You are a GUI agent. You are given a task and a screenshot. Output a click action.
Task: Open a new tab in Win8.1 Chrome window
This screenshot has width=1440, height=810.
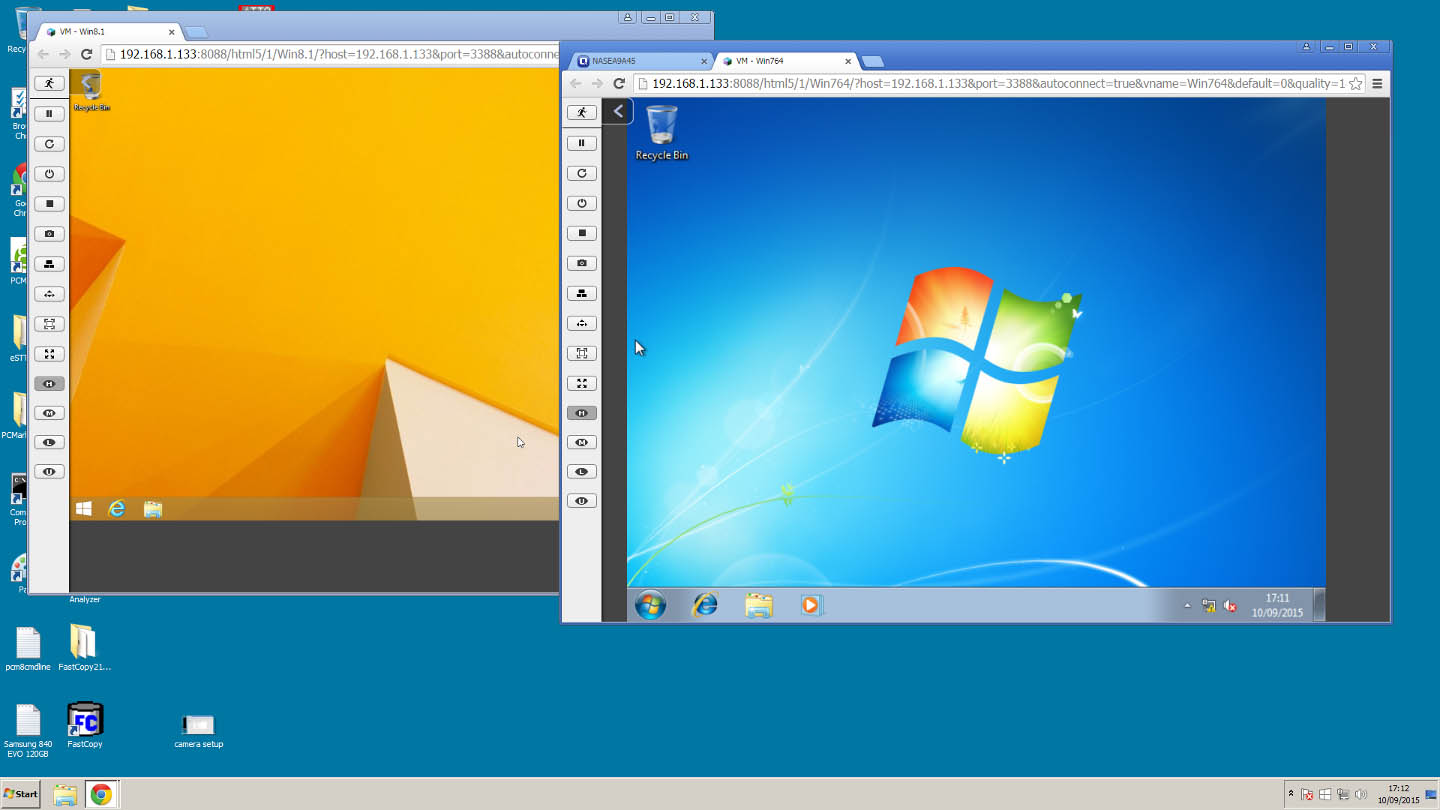pyautogui.click(x=196, y=33)
